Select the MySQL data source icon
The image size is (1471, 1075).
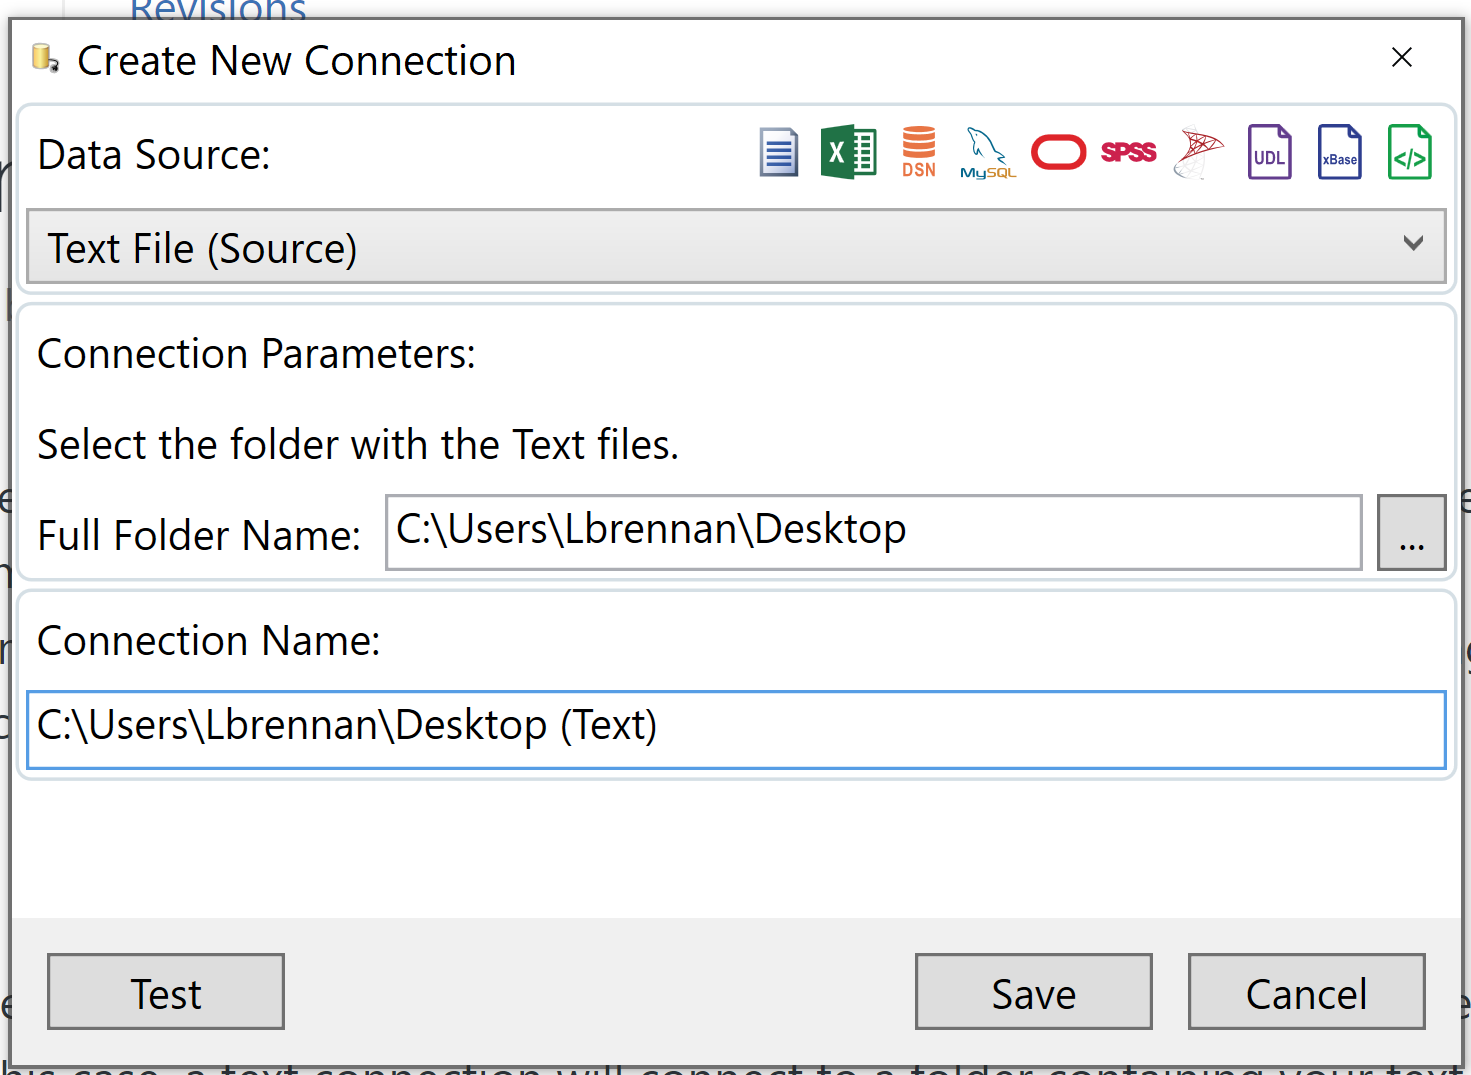click(987, 151)
